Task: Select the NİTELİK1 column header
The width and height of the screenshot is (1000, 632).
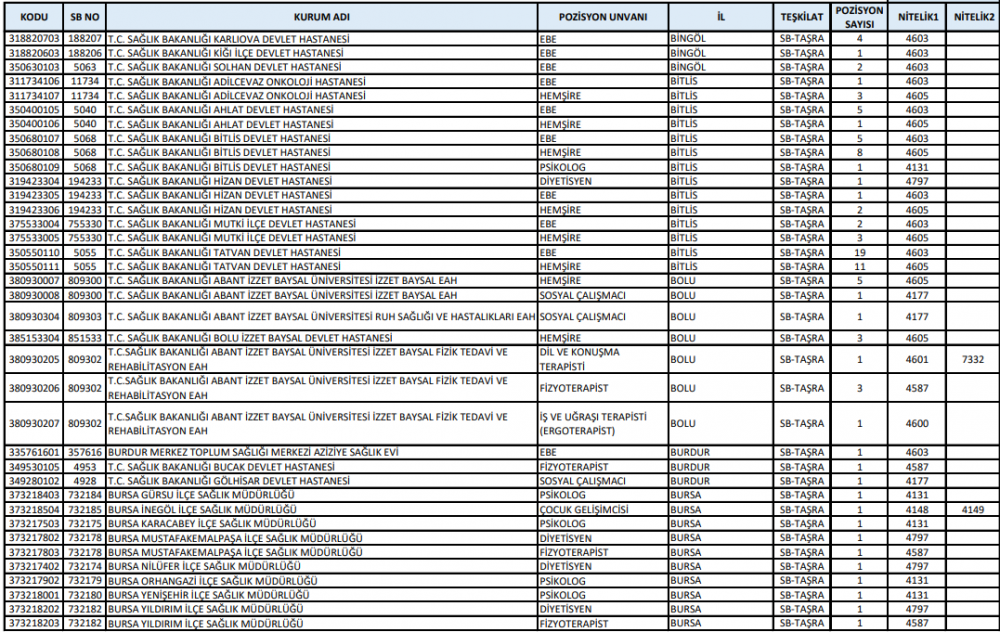Action: [918, 17]
